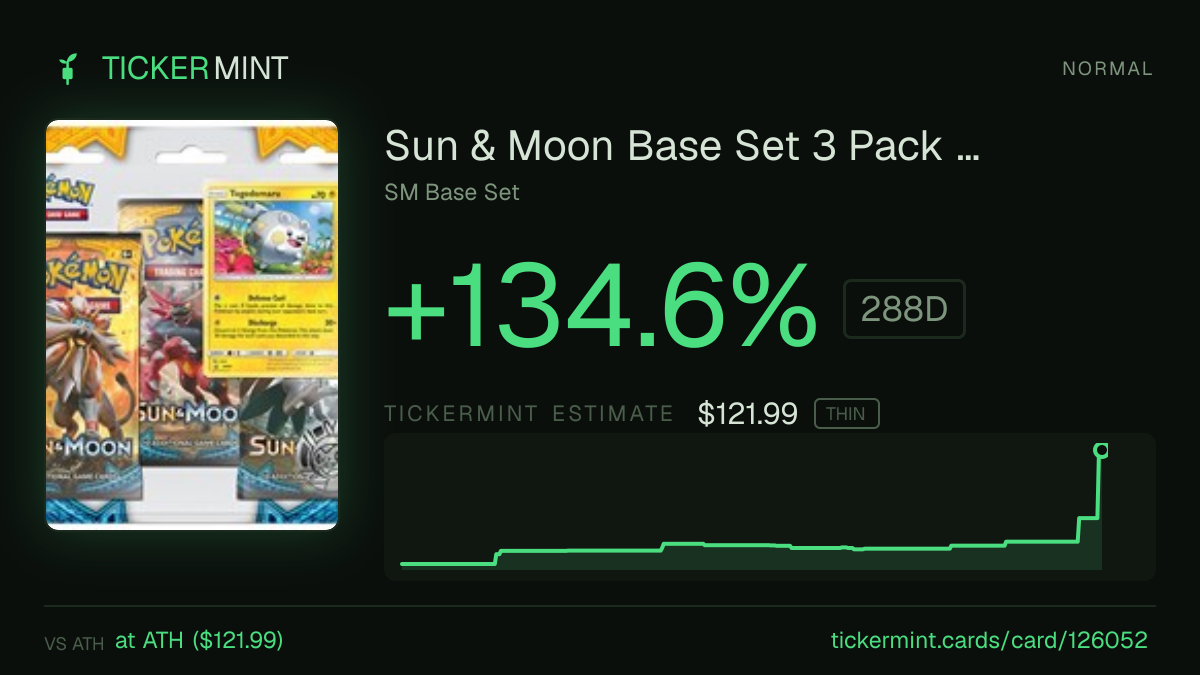Click the $121.99 estimate value
Screen dimensions: 1200x675
pos(748,414)
